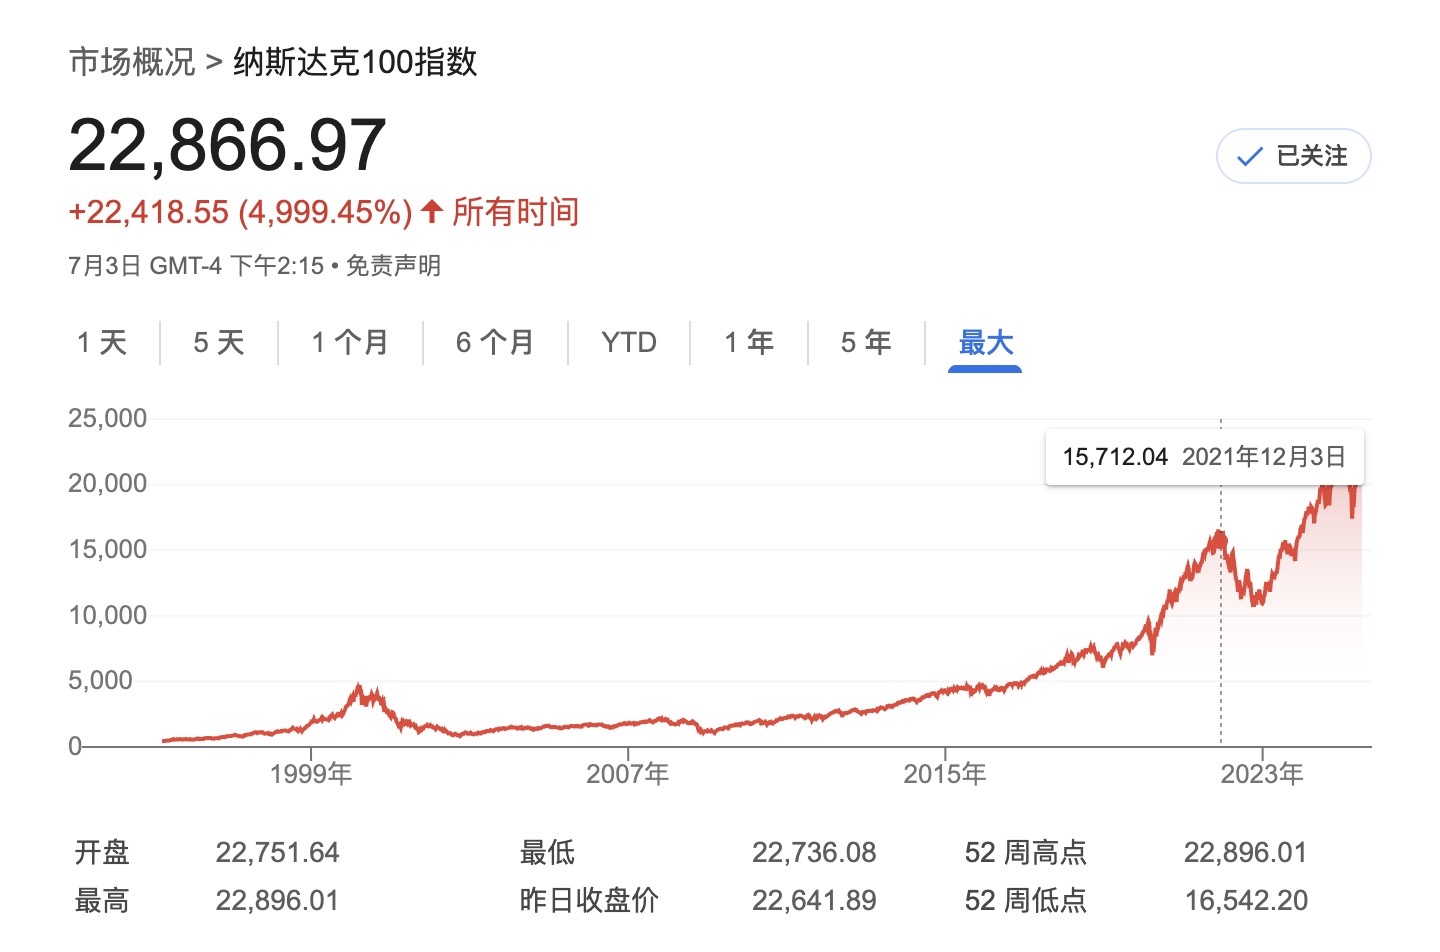Image resolution: width=1440 pixels, height=952 pixels.
Task: Click the 52 周低点 value 16,542.20
Action: [x=1246, y=901]
